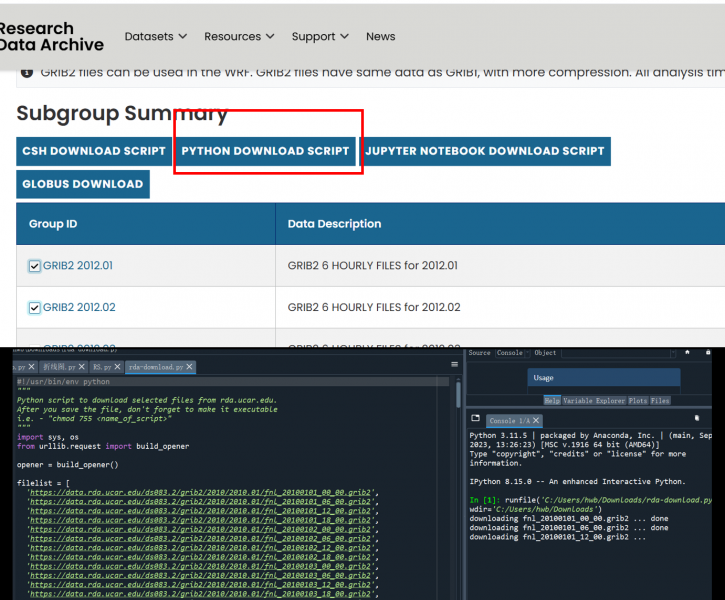Open the GRIB2 2012.01 group link
Viewport: 725px width, 600px height.
pos(78,266)
